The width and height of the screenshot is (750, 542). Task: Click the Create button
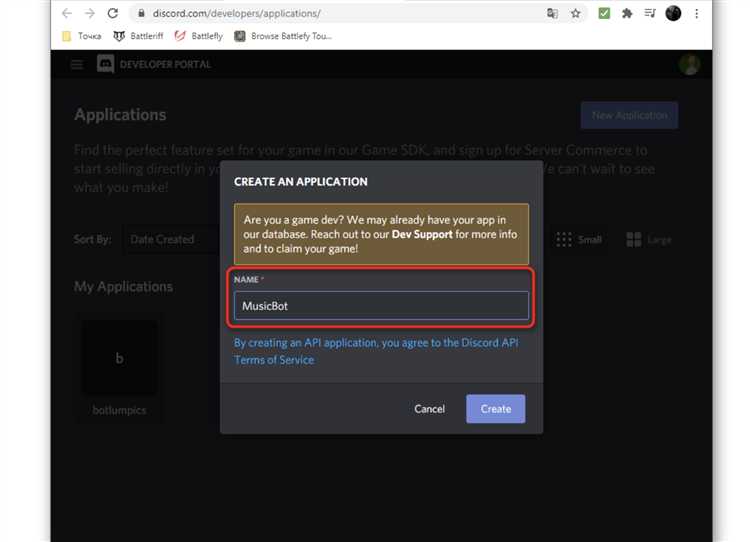[496, 409]
